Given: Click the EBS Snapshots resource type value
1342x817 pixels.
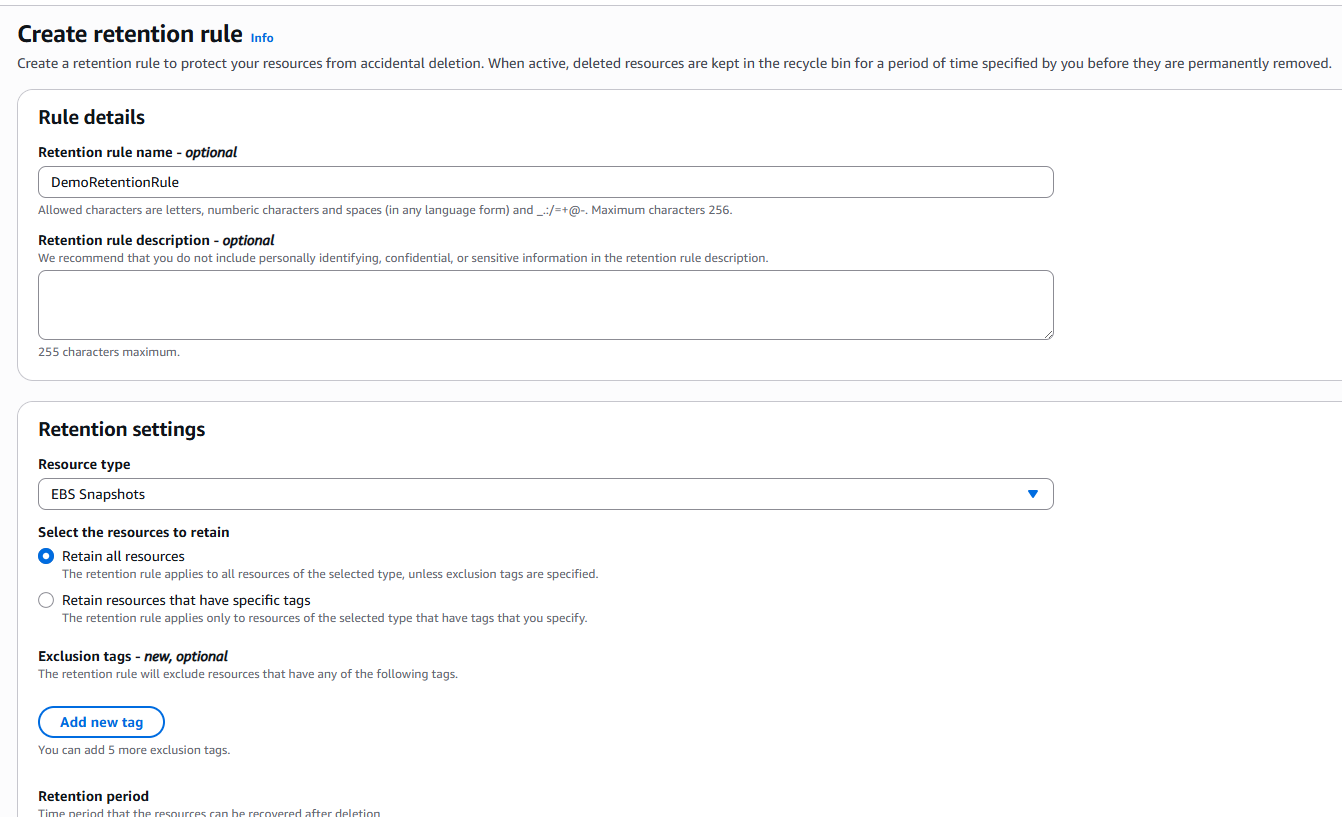Looking at the screenshot, I should coord(99,494).
